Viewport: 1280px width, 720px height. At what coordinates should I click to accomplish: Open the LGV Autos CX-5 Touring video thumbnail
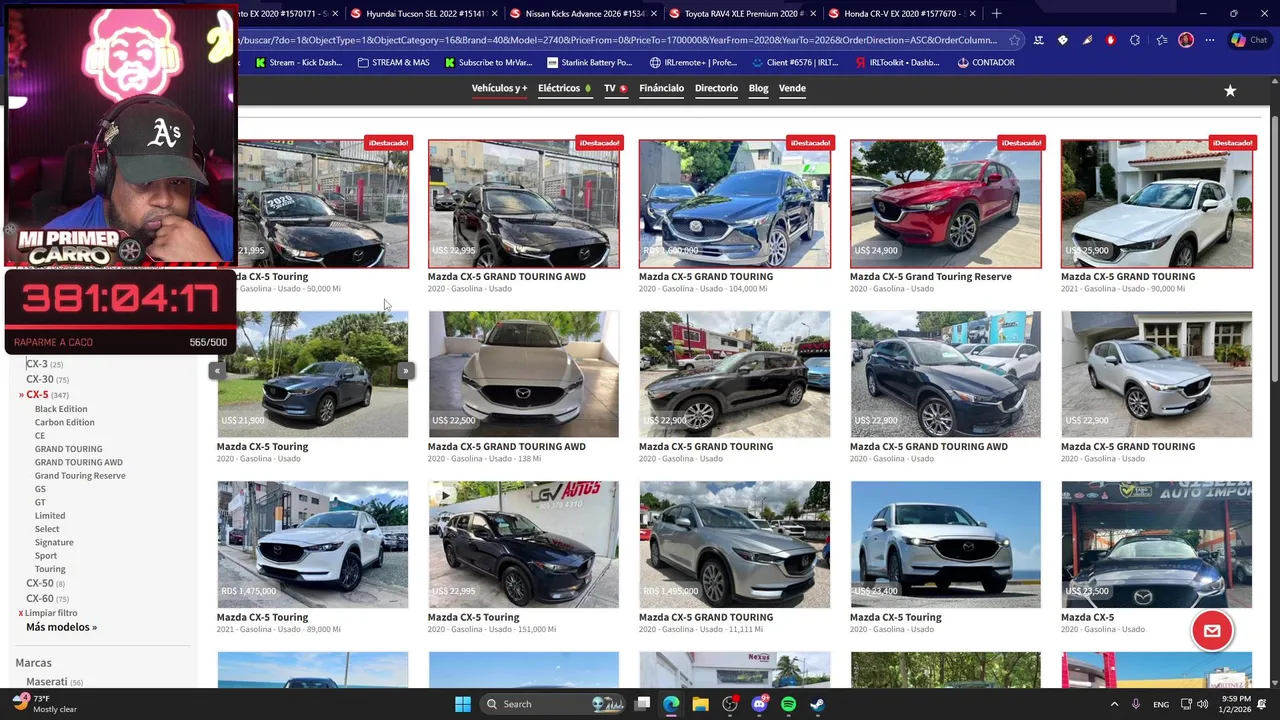[x=523, y=544]
